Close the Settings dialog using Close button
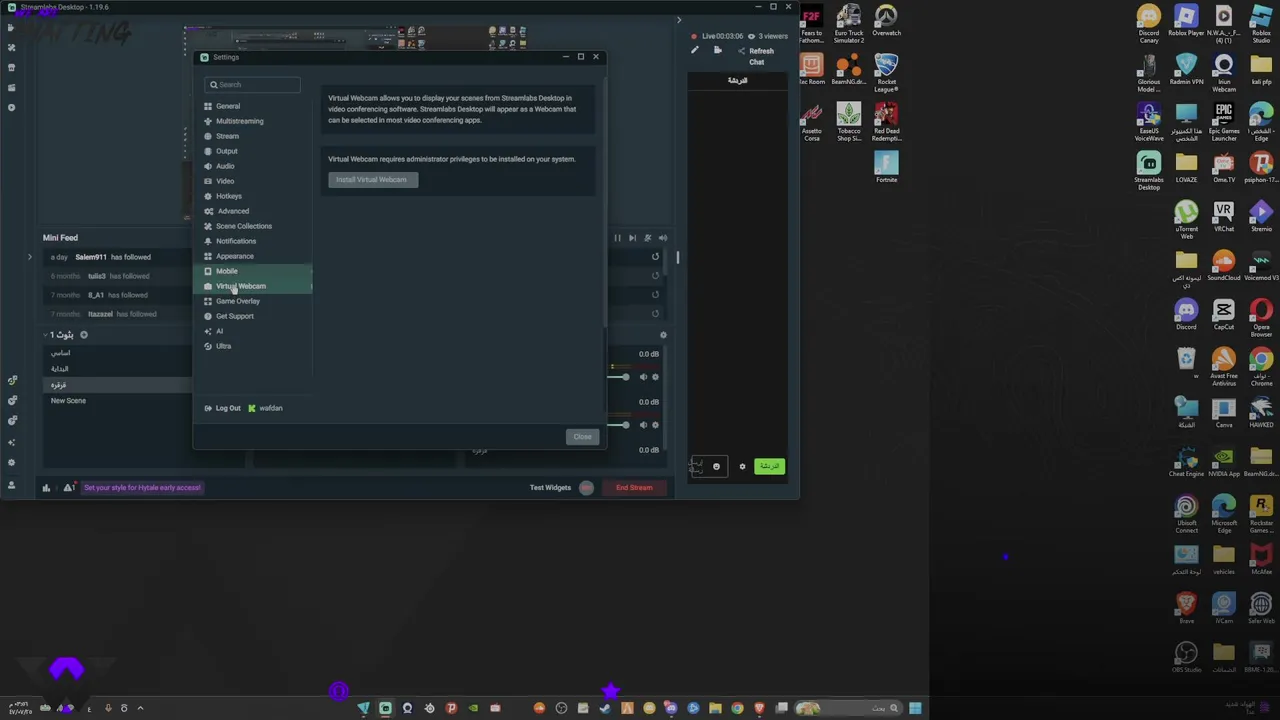 pos(582,437)
